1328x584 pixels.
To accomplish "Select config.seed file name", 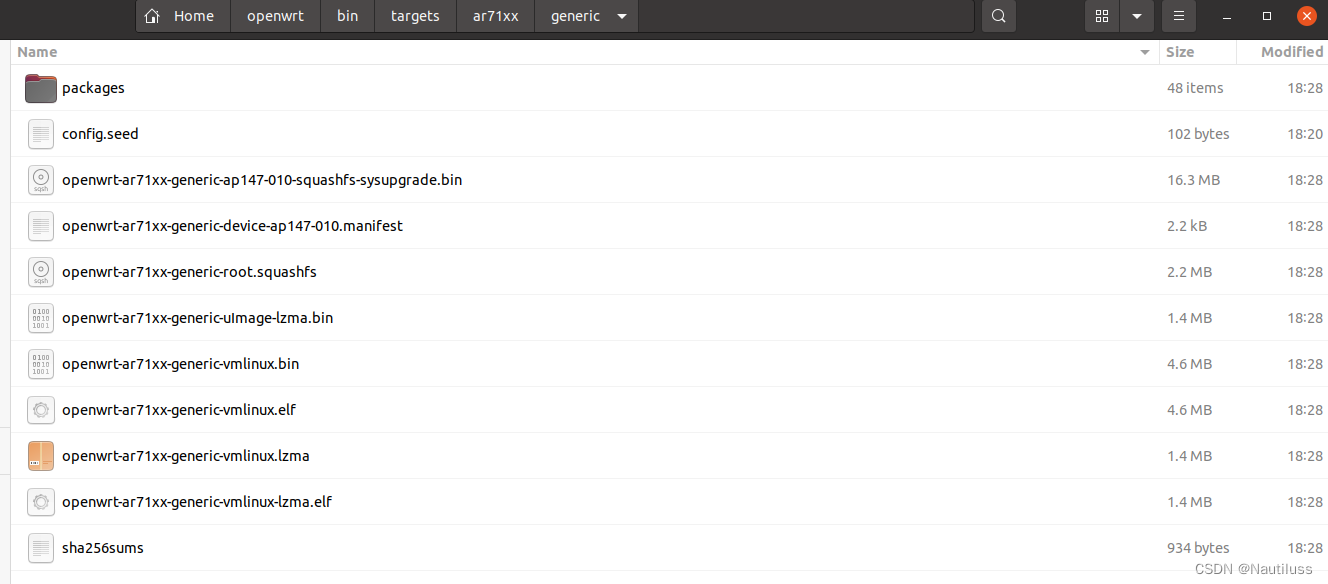I will (x=100, y=134).
